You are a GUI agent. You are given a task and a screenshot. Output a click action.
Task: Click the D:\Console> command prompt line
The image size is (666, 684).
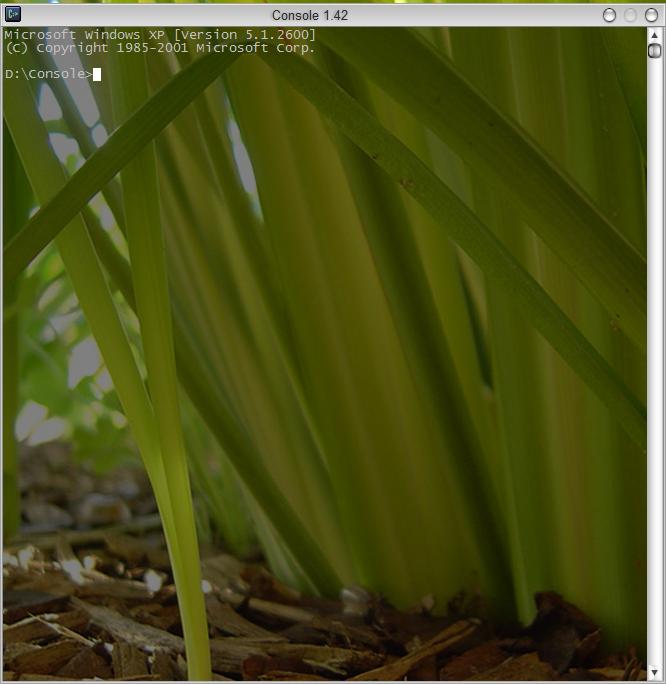(x=53, y=74)
